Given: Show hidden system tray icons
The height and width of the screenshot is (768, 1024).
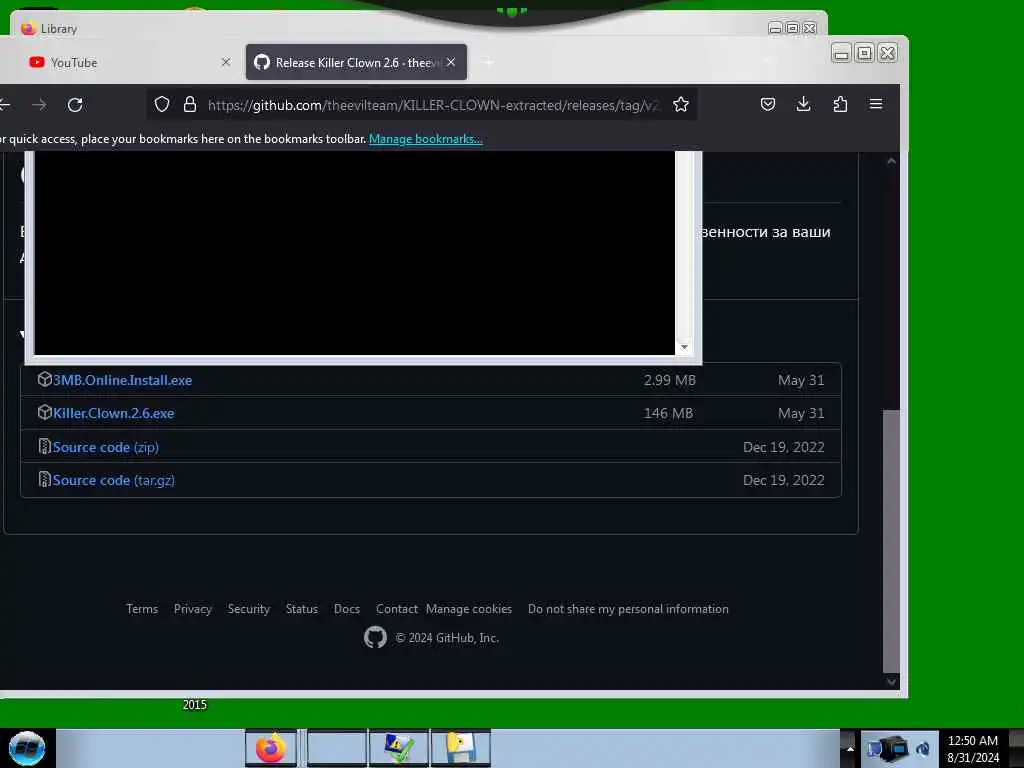Looking at the screenshot, I should 850,748.
